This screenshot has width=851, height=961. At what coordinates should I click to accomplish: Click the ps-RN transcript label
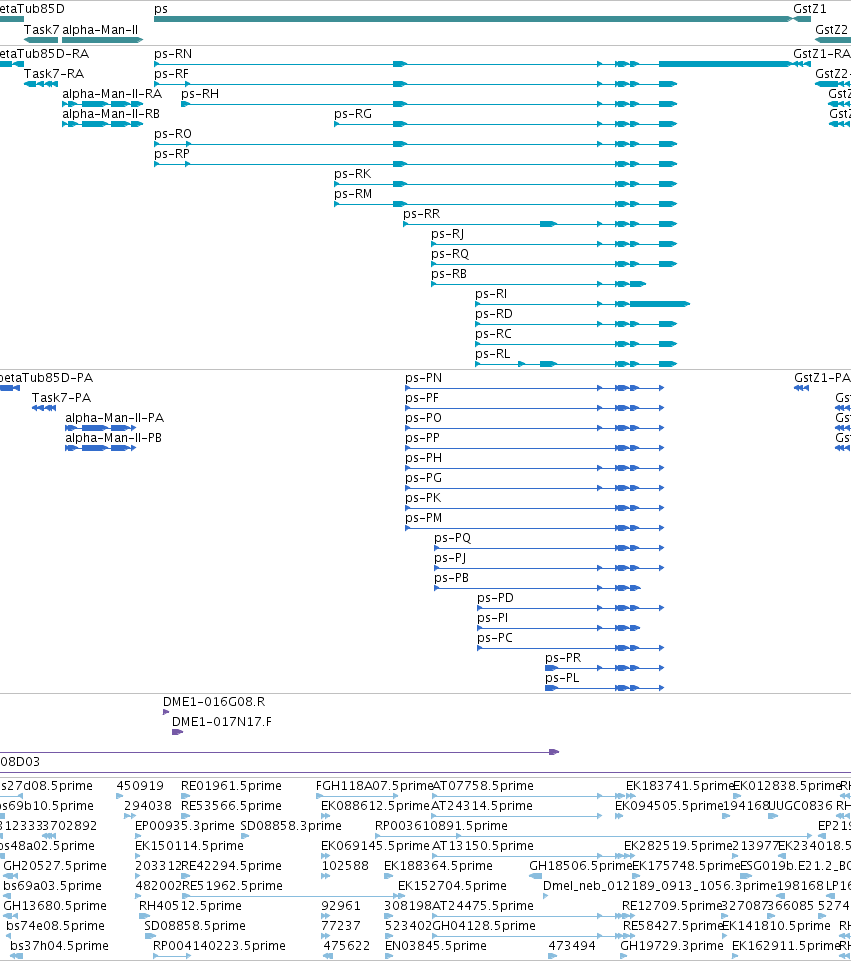[173, 54]
